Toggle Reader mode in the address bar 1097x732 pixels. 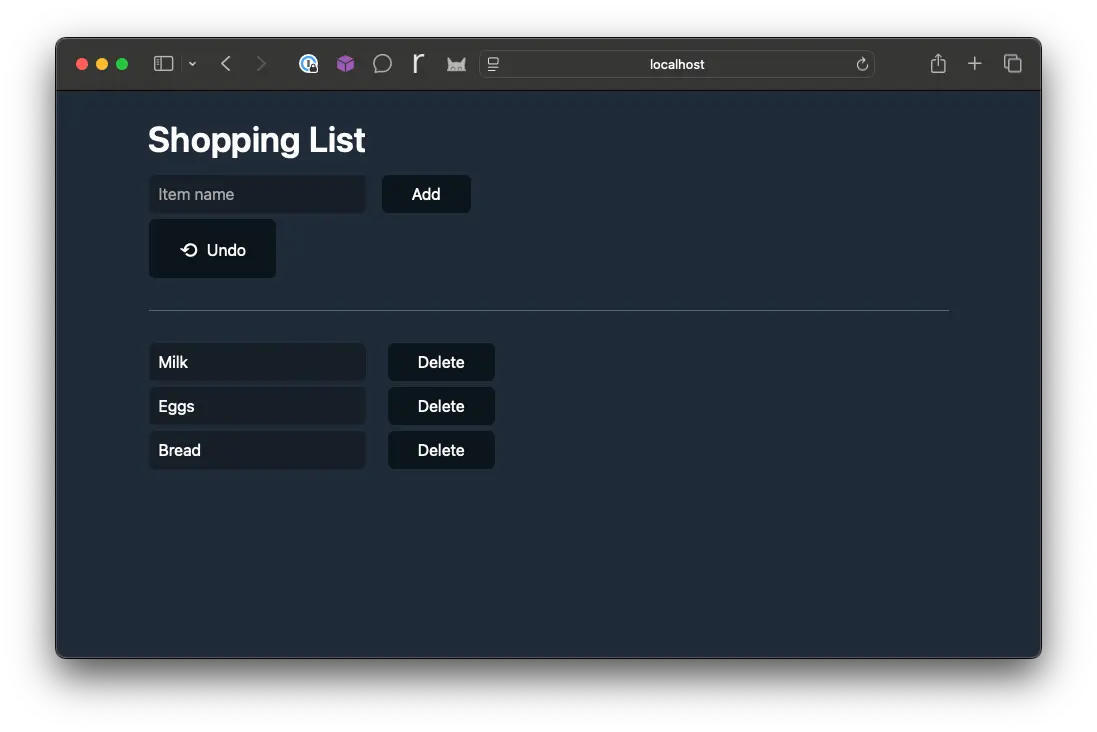click(493, 63)
